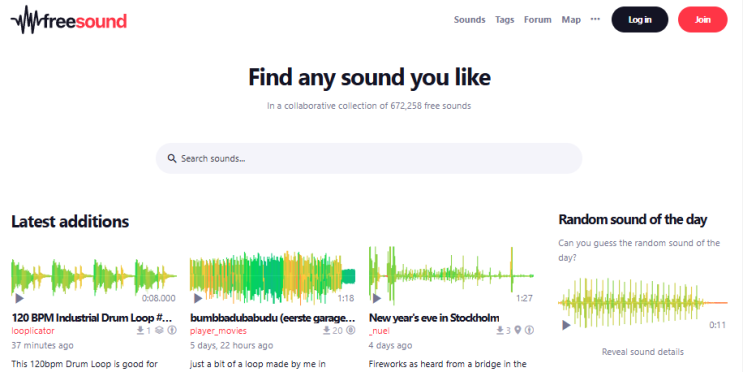Click the Log in button

[x=640, y=19]
